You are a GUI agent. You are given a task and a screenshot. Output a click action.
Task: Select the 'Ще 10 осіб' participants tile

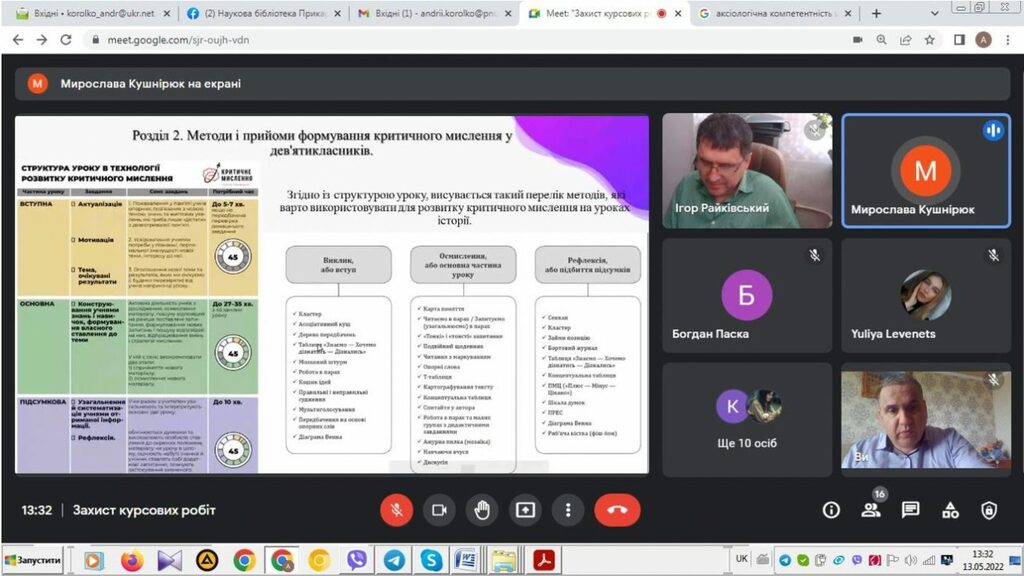click(x=746, y=419)
